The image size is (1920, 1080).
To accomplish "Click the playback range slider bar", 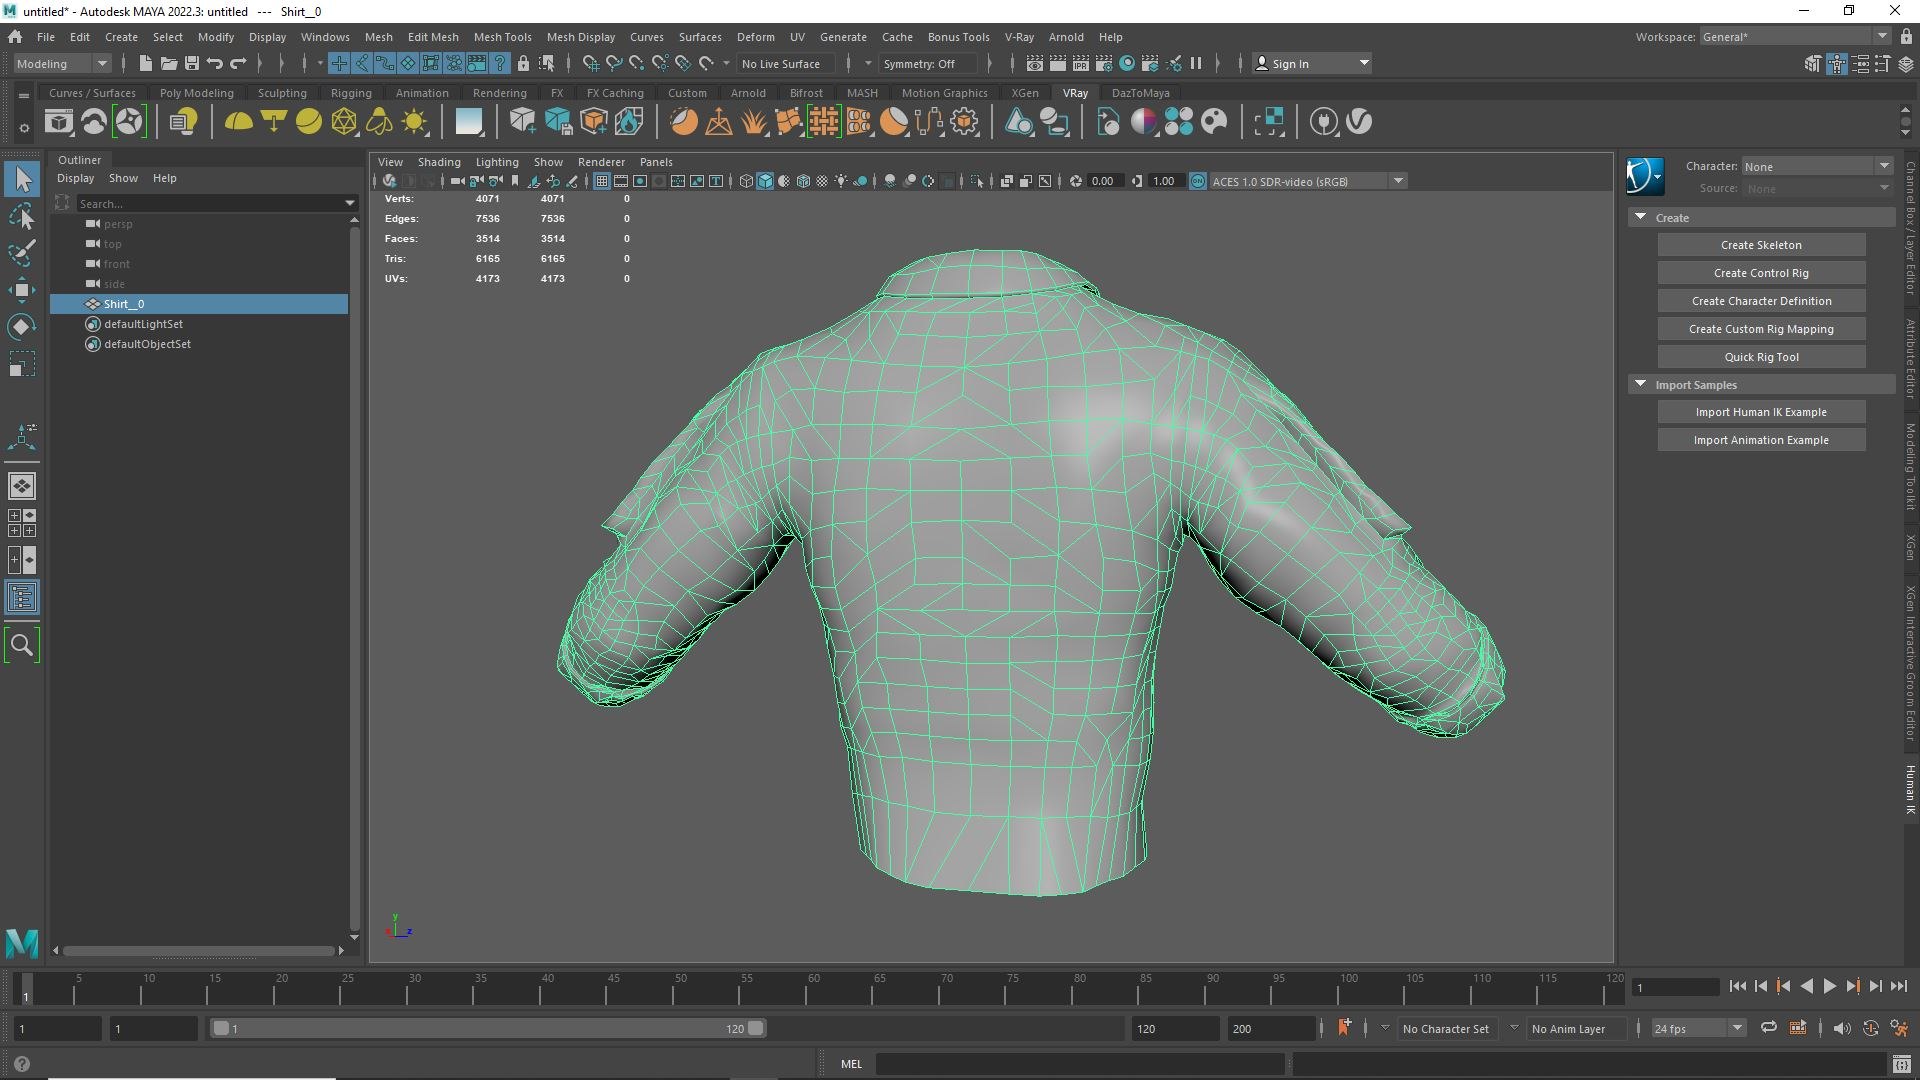I will pyautogui.click(x=487, y=1028).
